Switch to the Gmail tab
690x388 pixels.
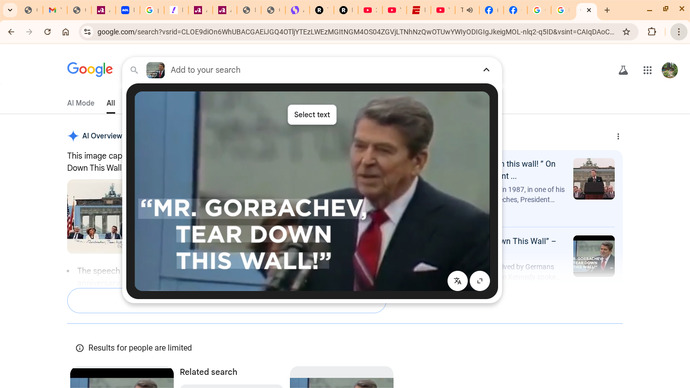click(52, 10)
